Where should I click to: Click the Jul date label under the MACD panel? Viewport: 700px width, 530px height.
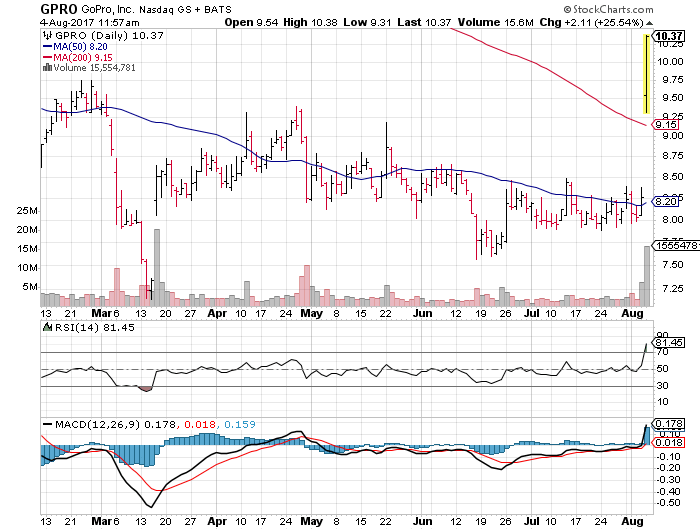532,521
